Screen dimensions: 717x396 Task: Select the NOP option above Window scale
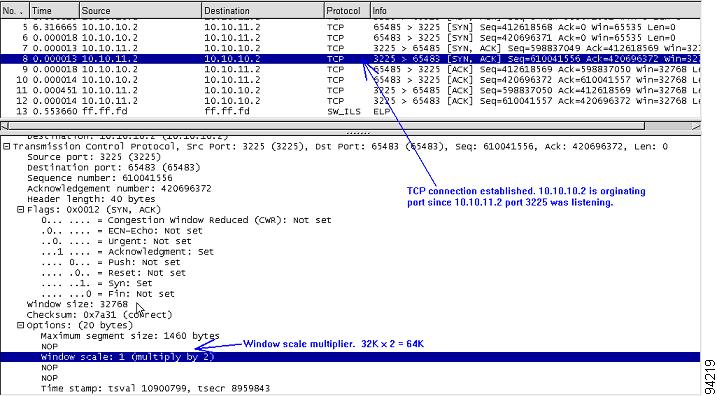[x=49, y=347]
